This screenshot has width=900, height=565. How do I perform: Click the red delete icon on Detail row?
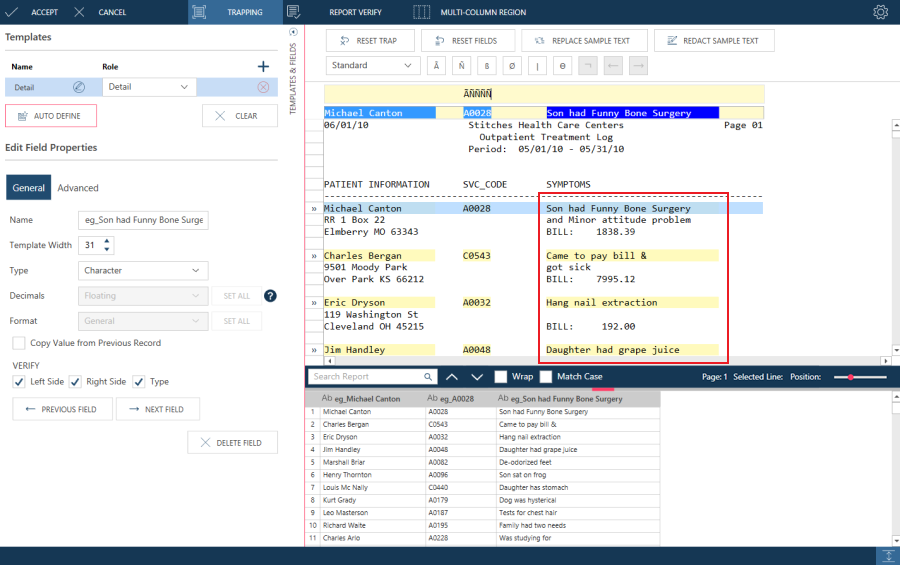pos(263,87)
